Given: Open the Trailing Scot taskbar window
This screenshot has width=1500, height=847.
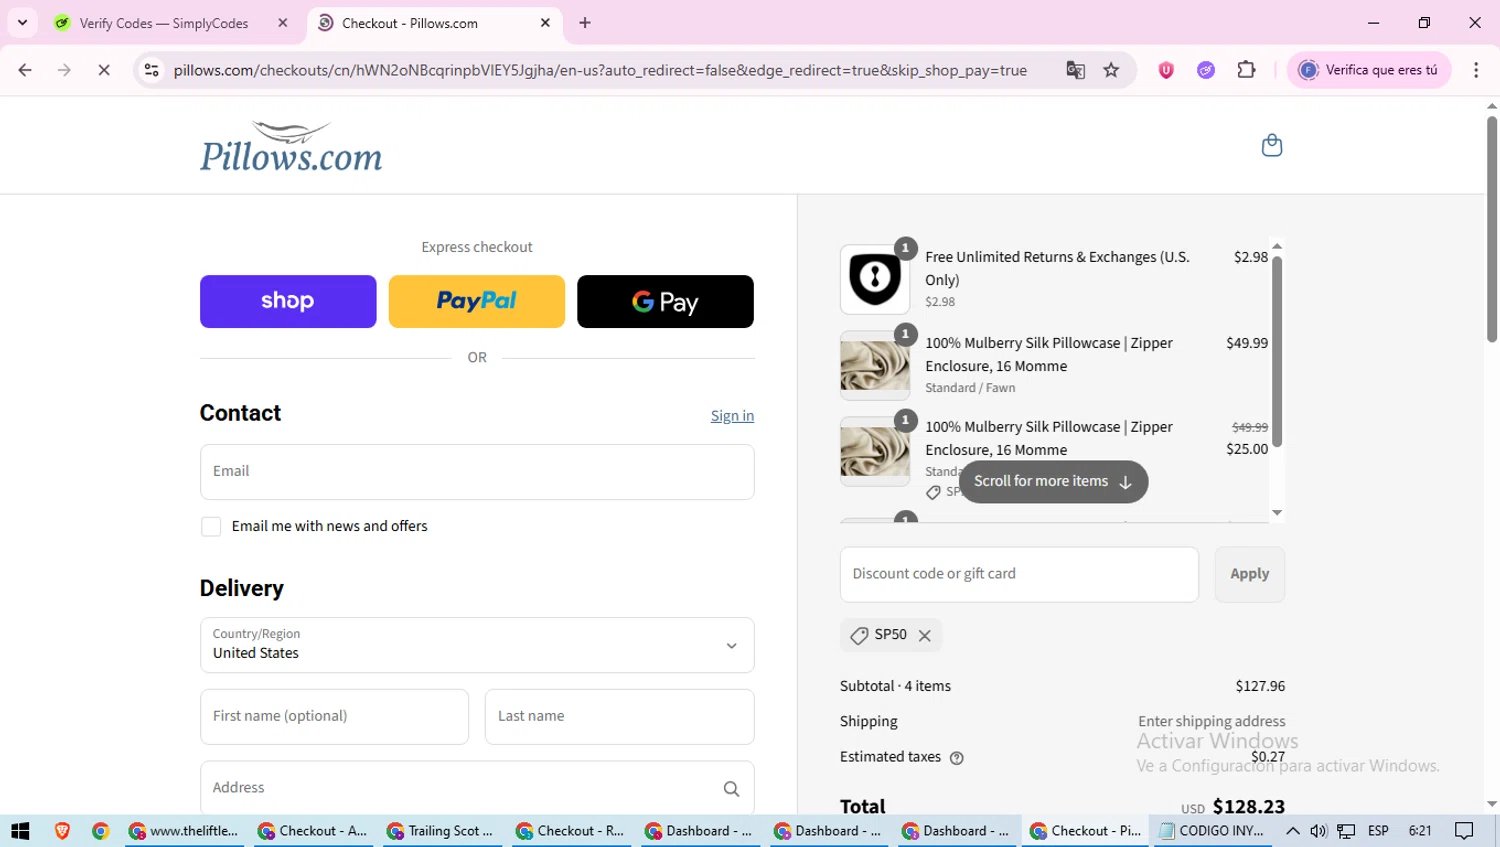Looking at the screenshot, I should pyautogui.click(x=441, y=831).
